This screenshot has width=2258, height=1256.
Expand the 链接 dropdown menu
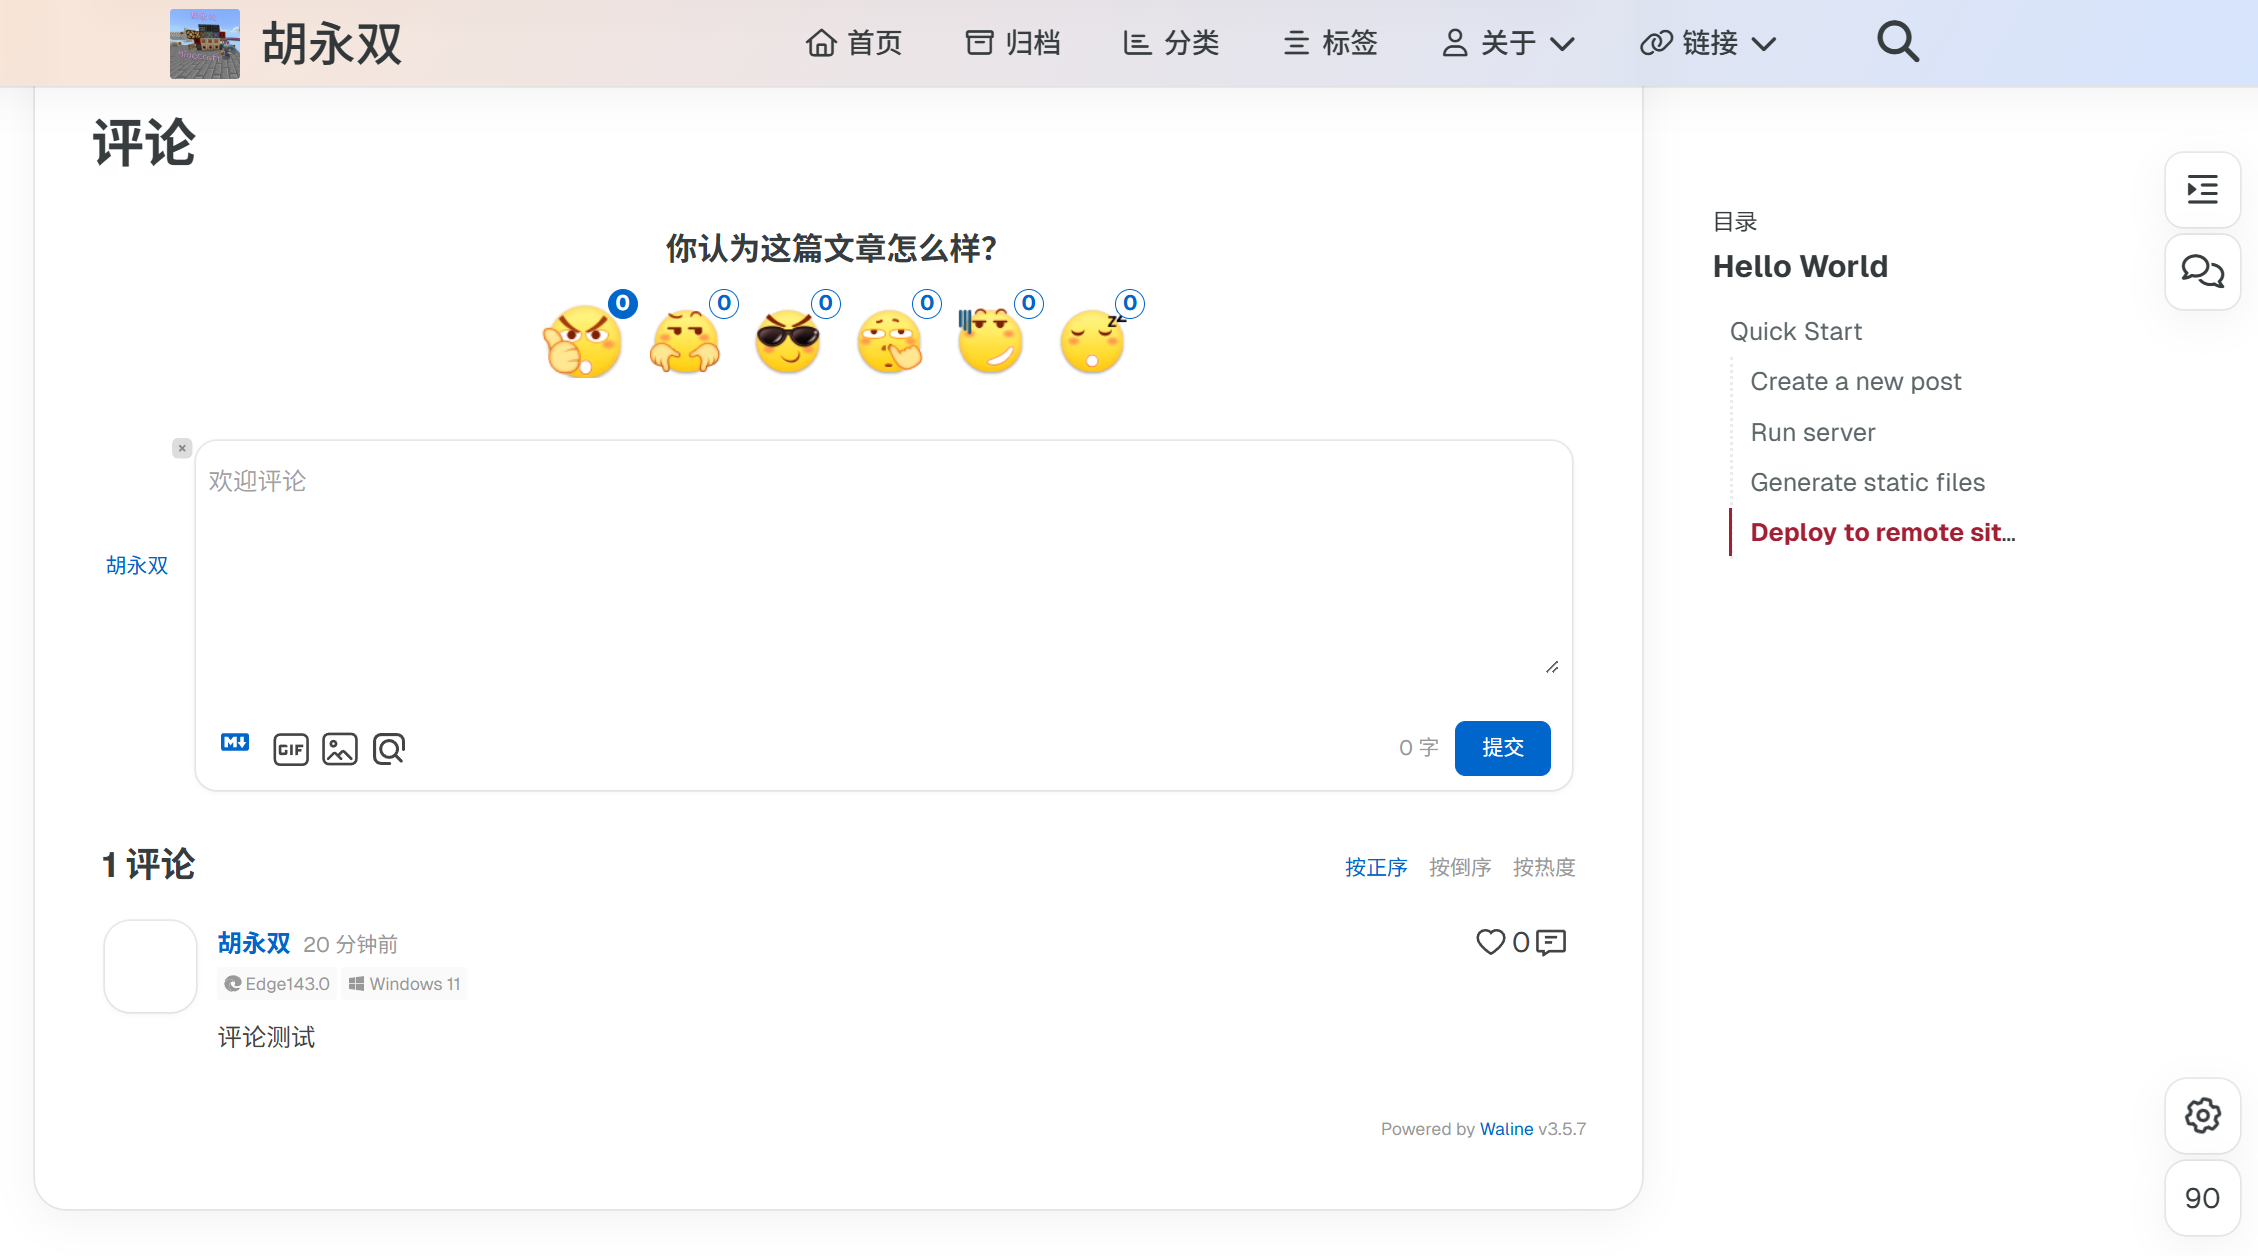click(1708, 43)
